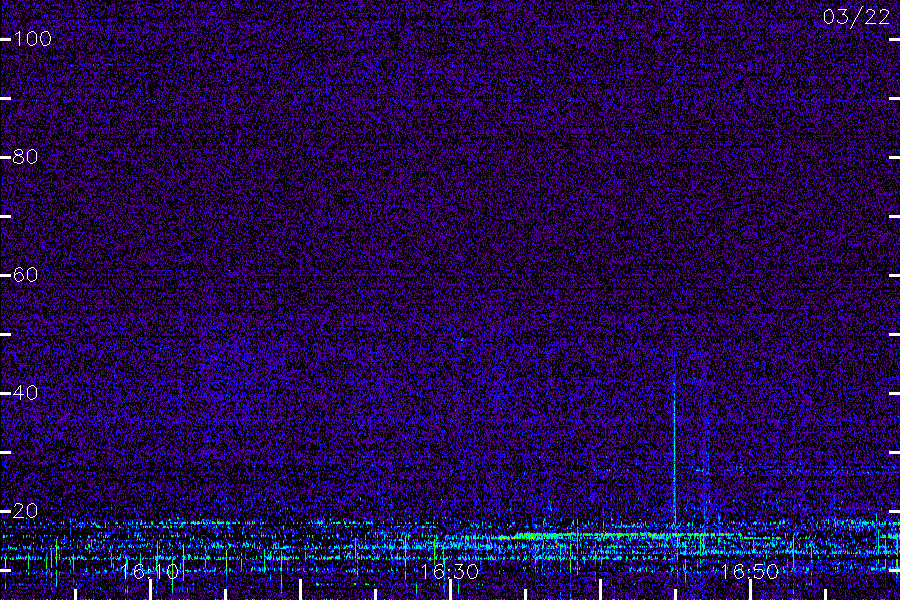Click the 20 frequency axis label

pos(25,511)
